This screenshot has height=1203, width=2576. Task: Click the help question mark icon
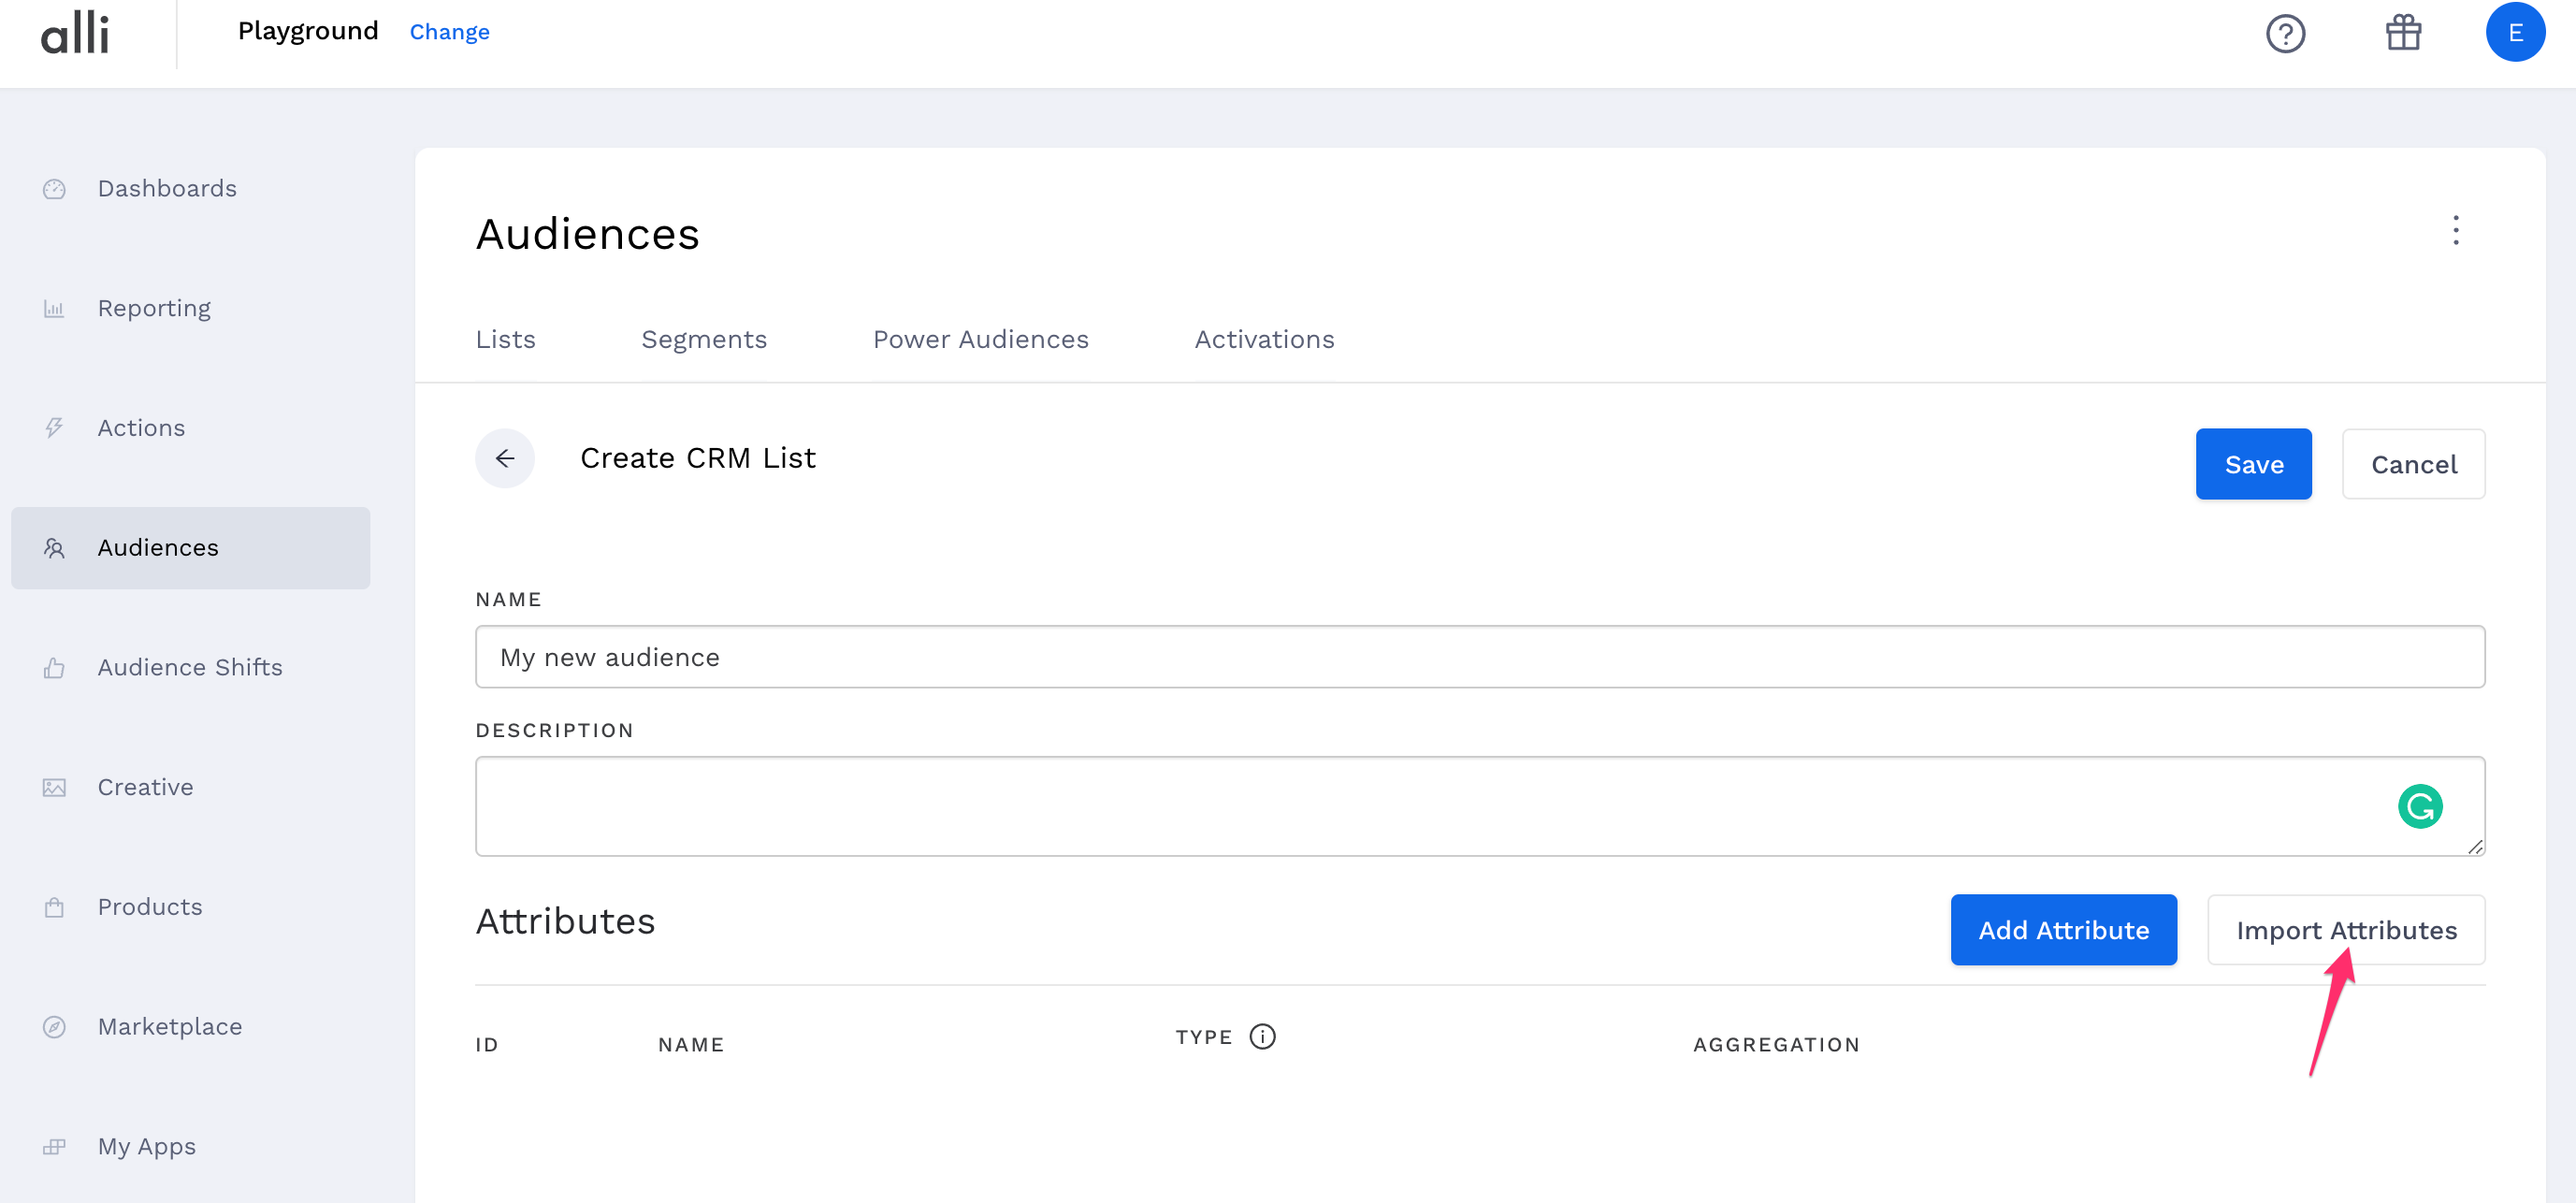click(x=2286, y=33)
